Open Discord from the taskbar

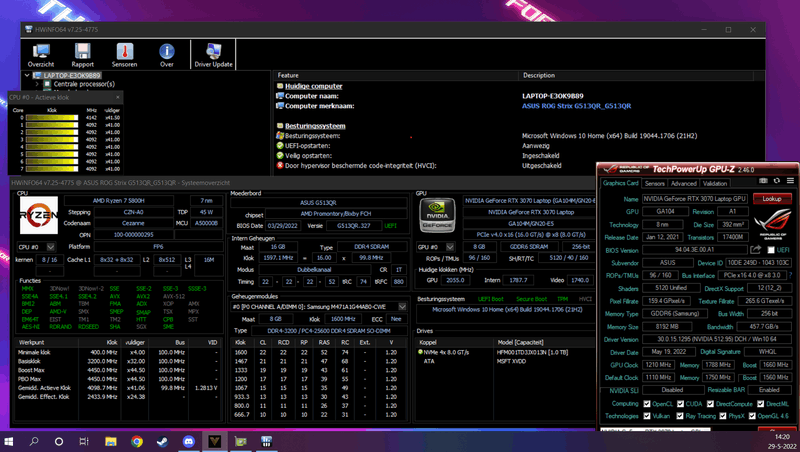pos(188,441)
